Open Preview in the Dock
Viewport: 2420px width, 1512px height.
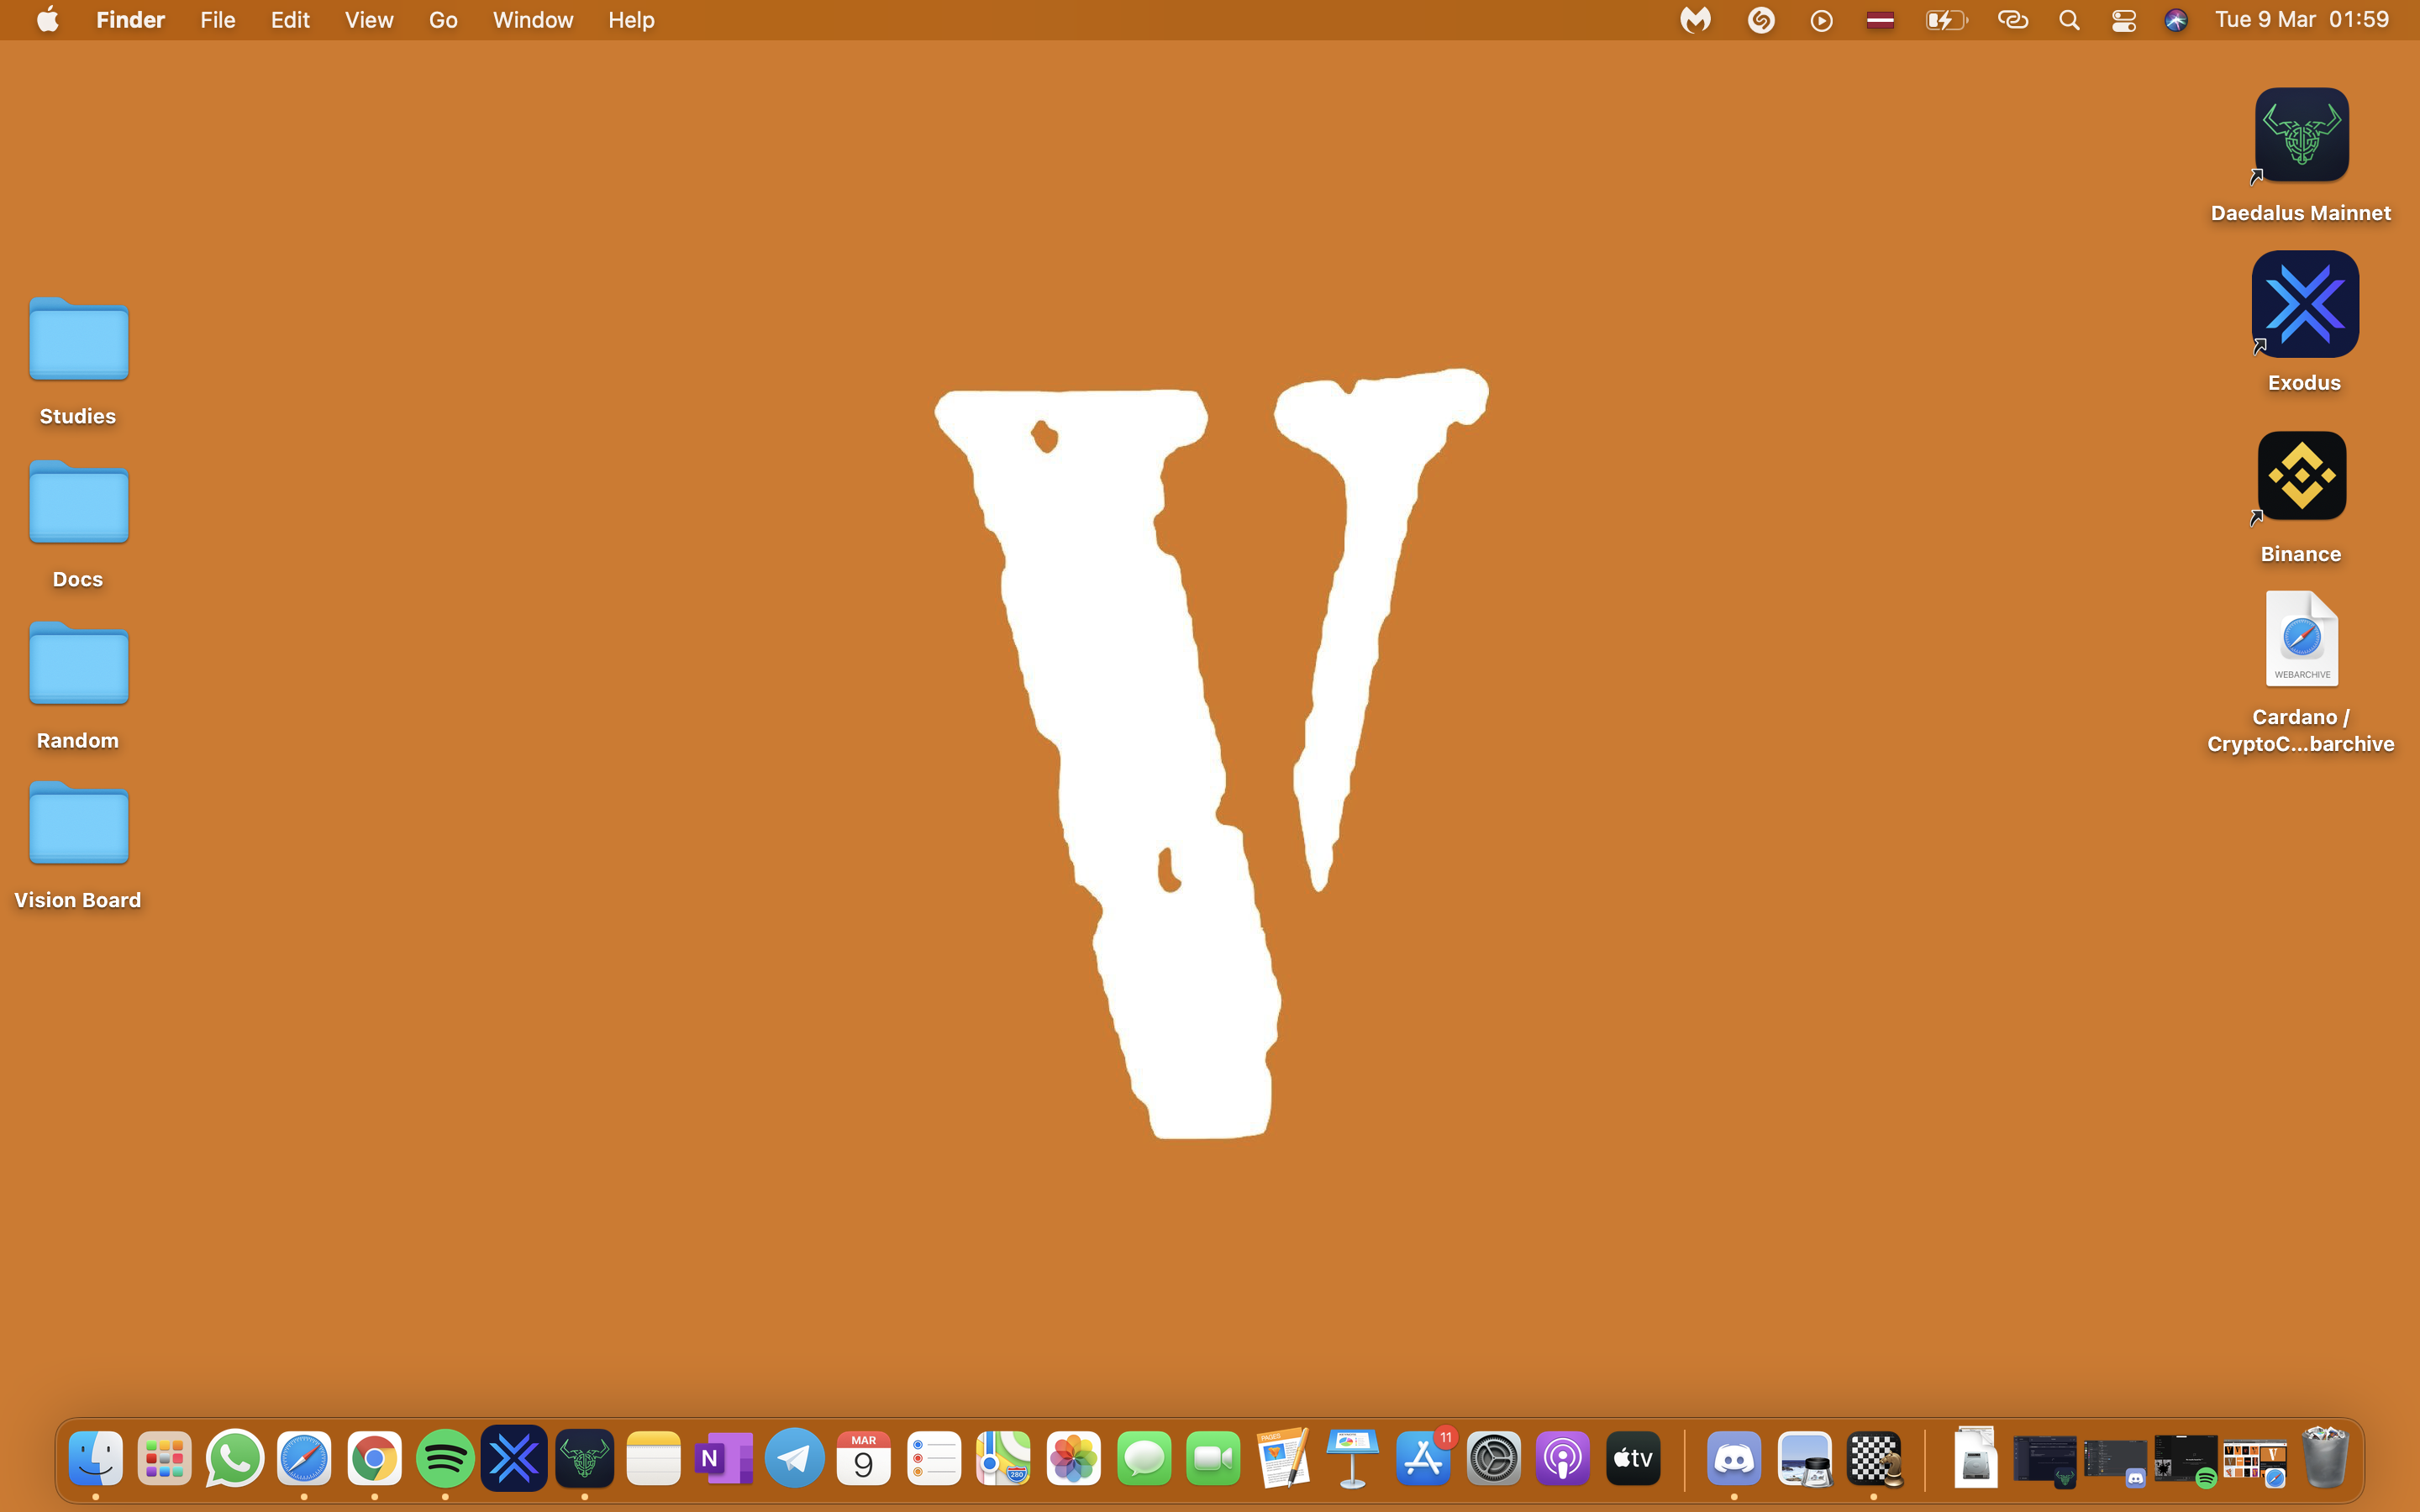click(x=1804, y=1459)
